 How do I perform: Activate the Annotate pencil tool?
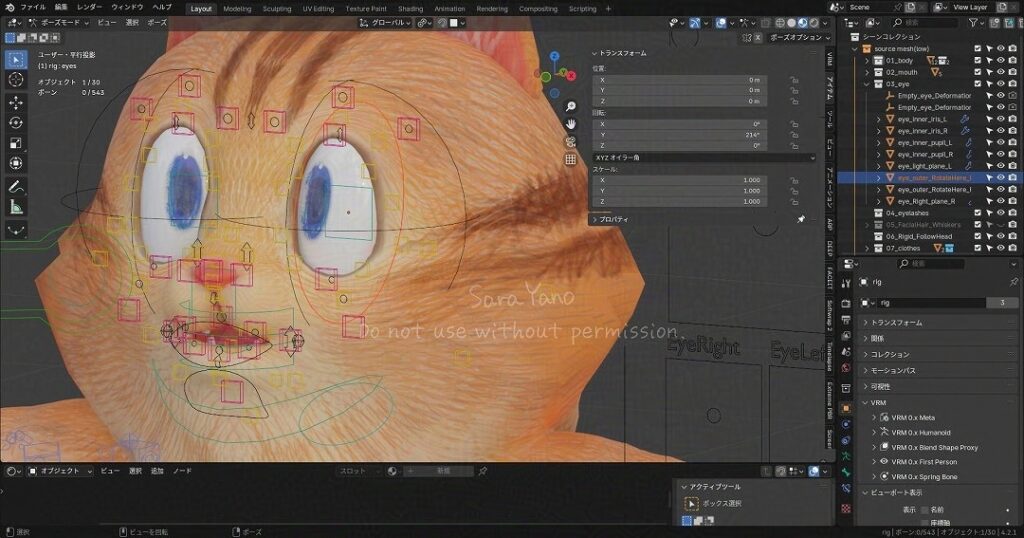point(16,186)
